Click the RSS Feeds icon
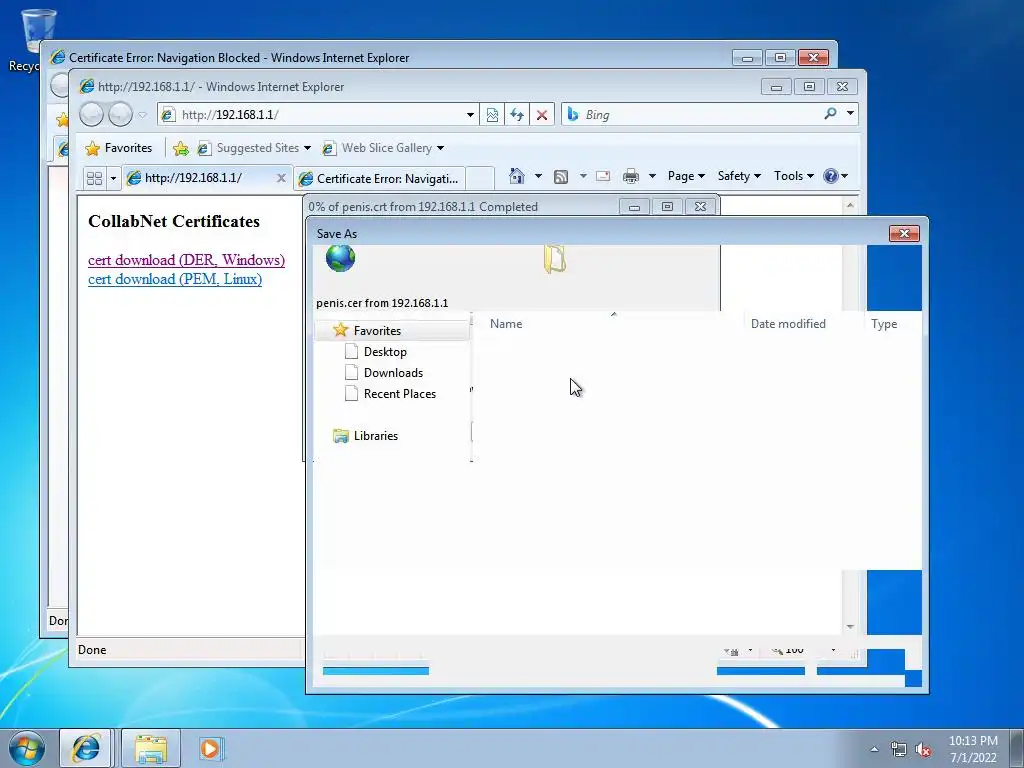The height and width of the screenshot is (768, 1024). (561, 176)
